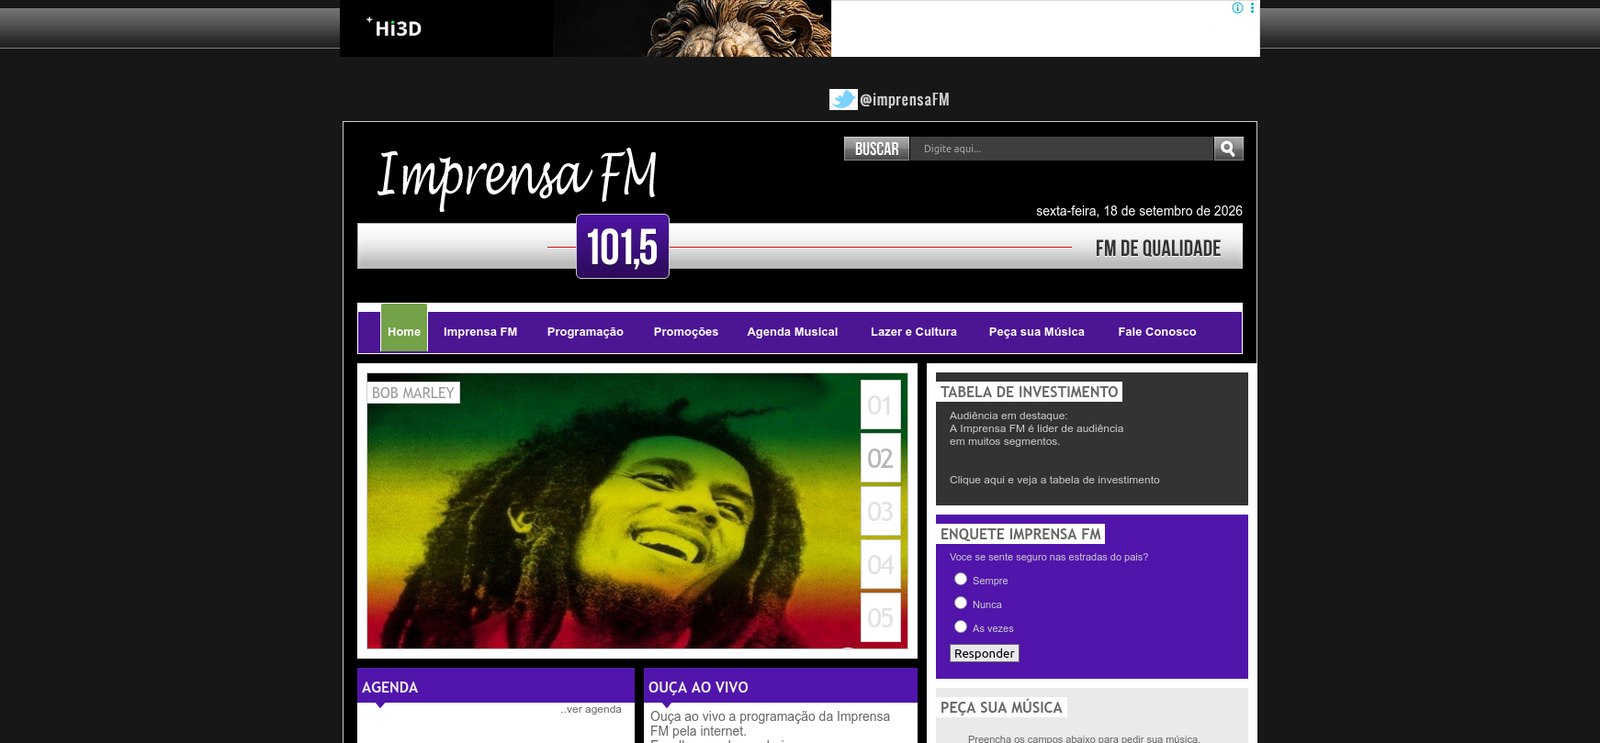Show slide 01 in the slideshow

880,405
